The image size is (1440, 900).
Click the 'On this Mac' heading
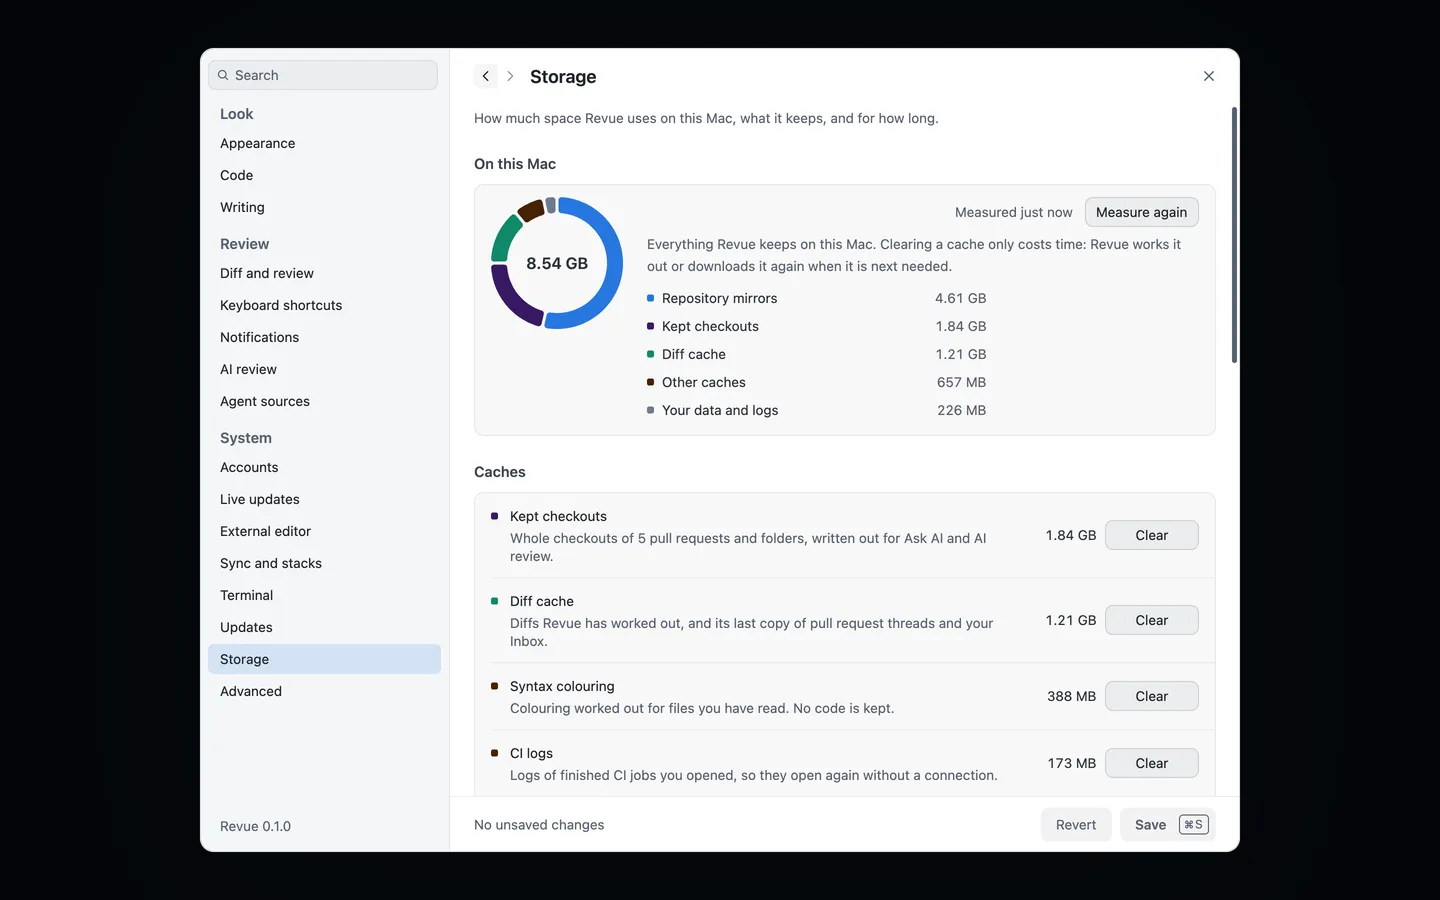pos(515,164)
